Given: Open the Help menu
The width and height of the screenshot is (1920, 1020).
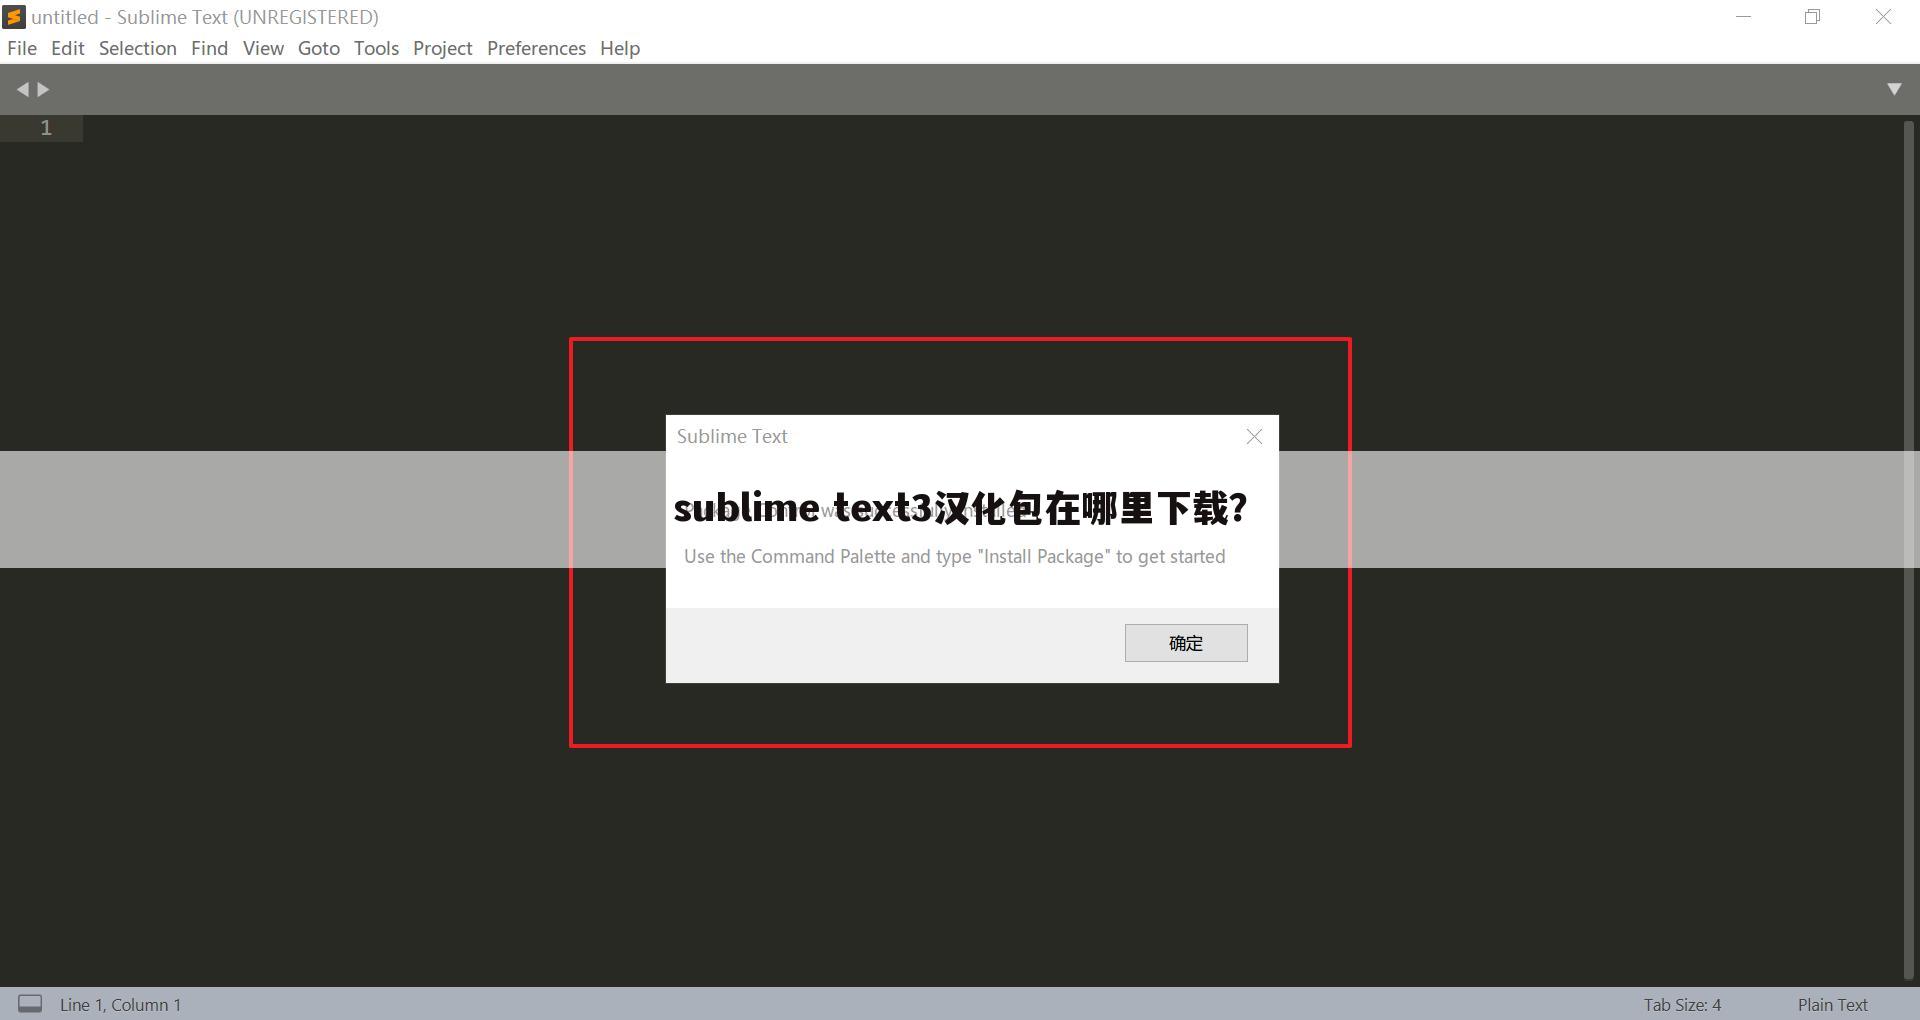Looking at the screenshot, I should click(x=620, y=48).
